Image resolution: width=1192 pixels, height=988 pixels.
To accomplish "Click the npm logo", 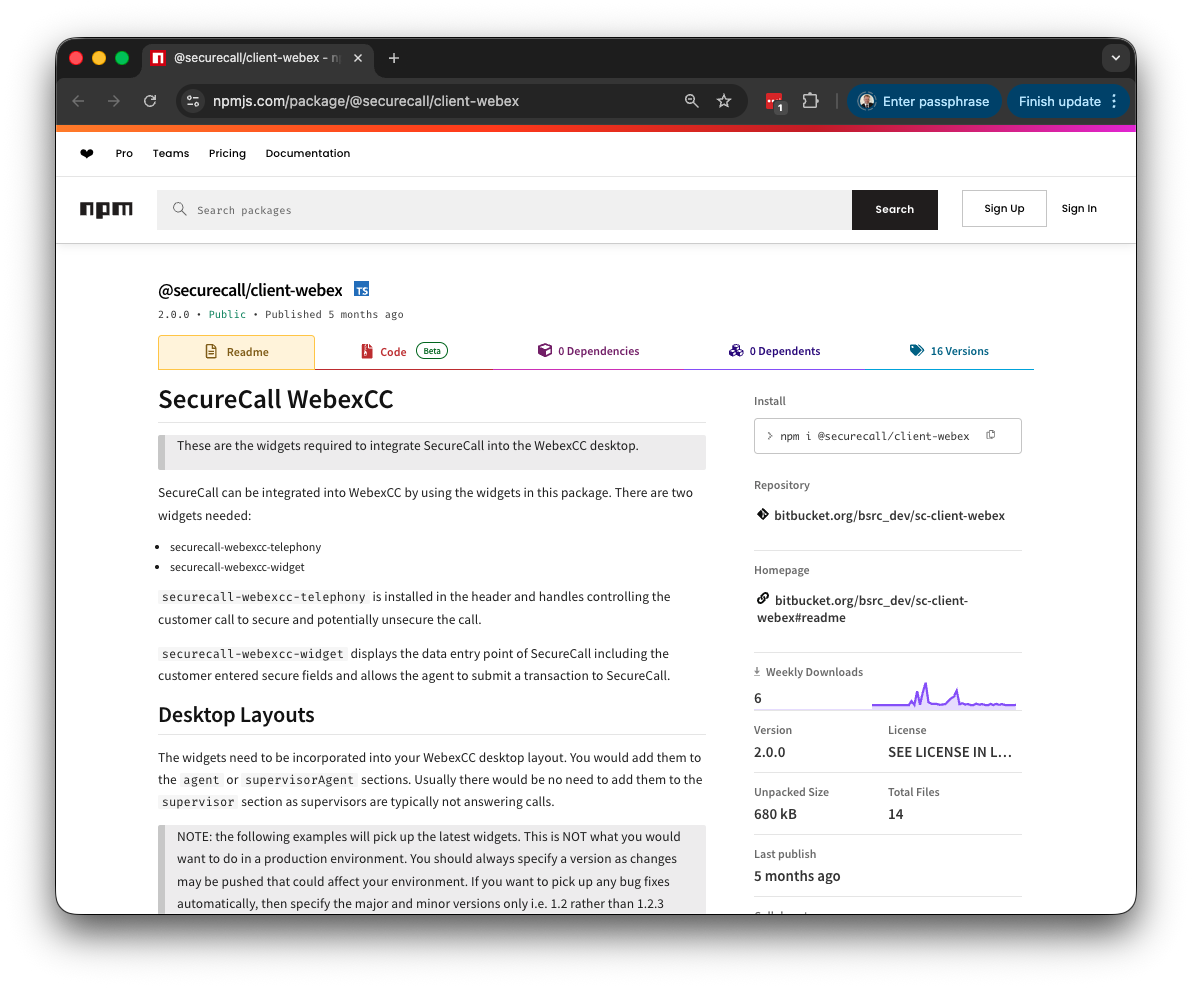I will [x=106, y=209].
